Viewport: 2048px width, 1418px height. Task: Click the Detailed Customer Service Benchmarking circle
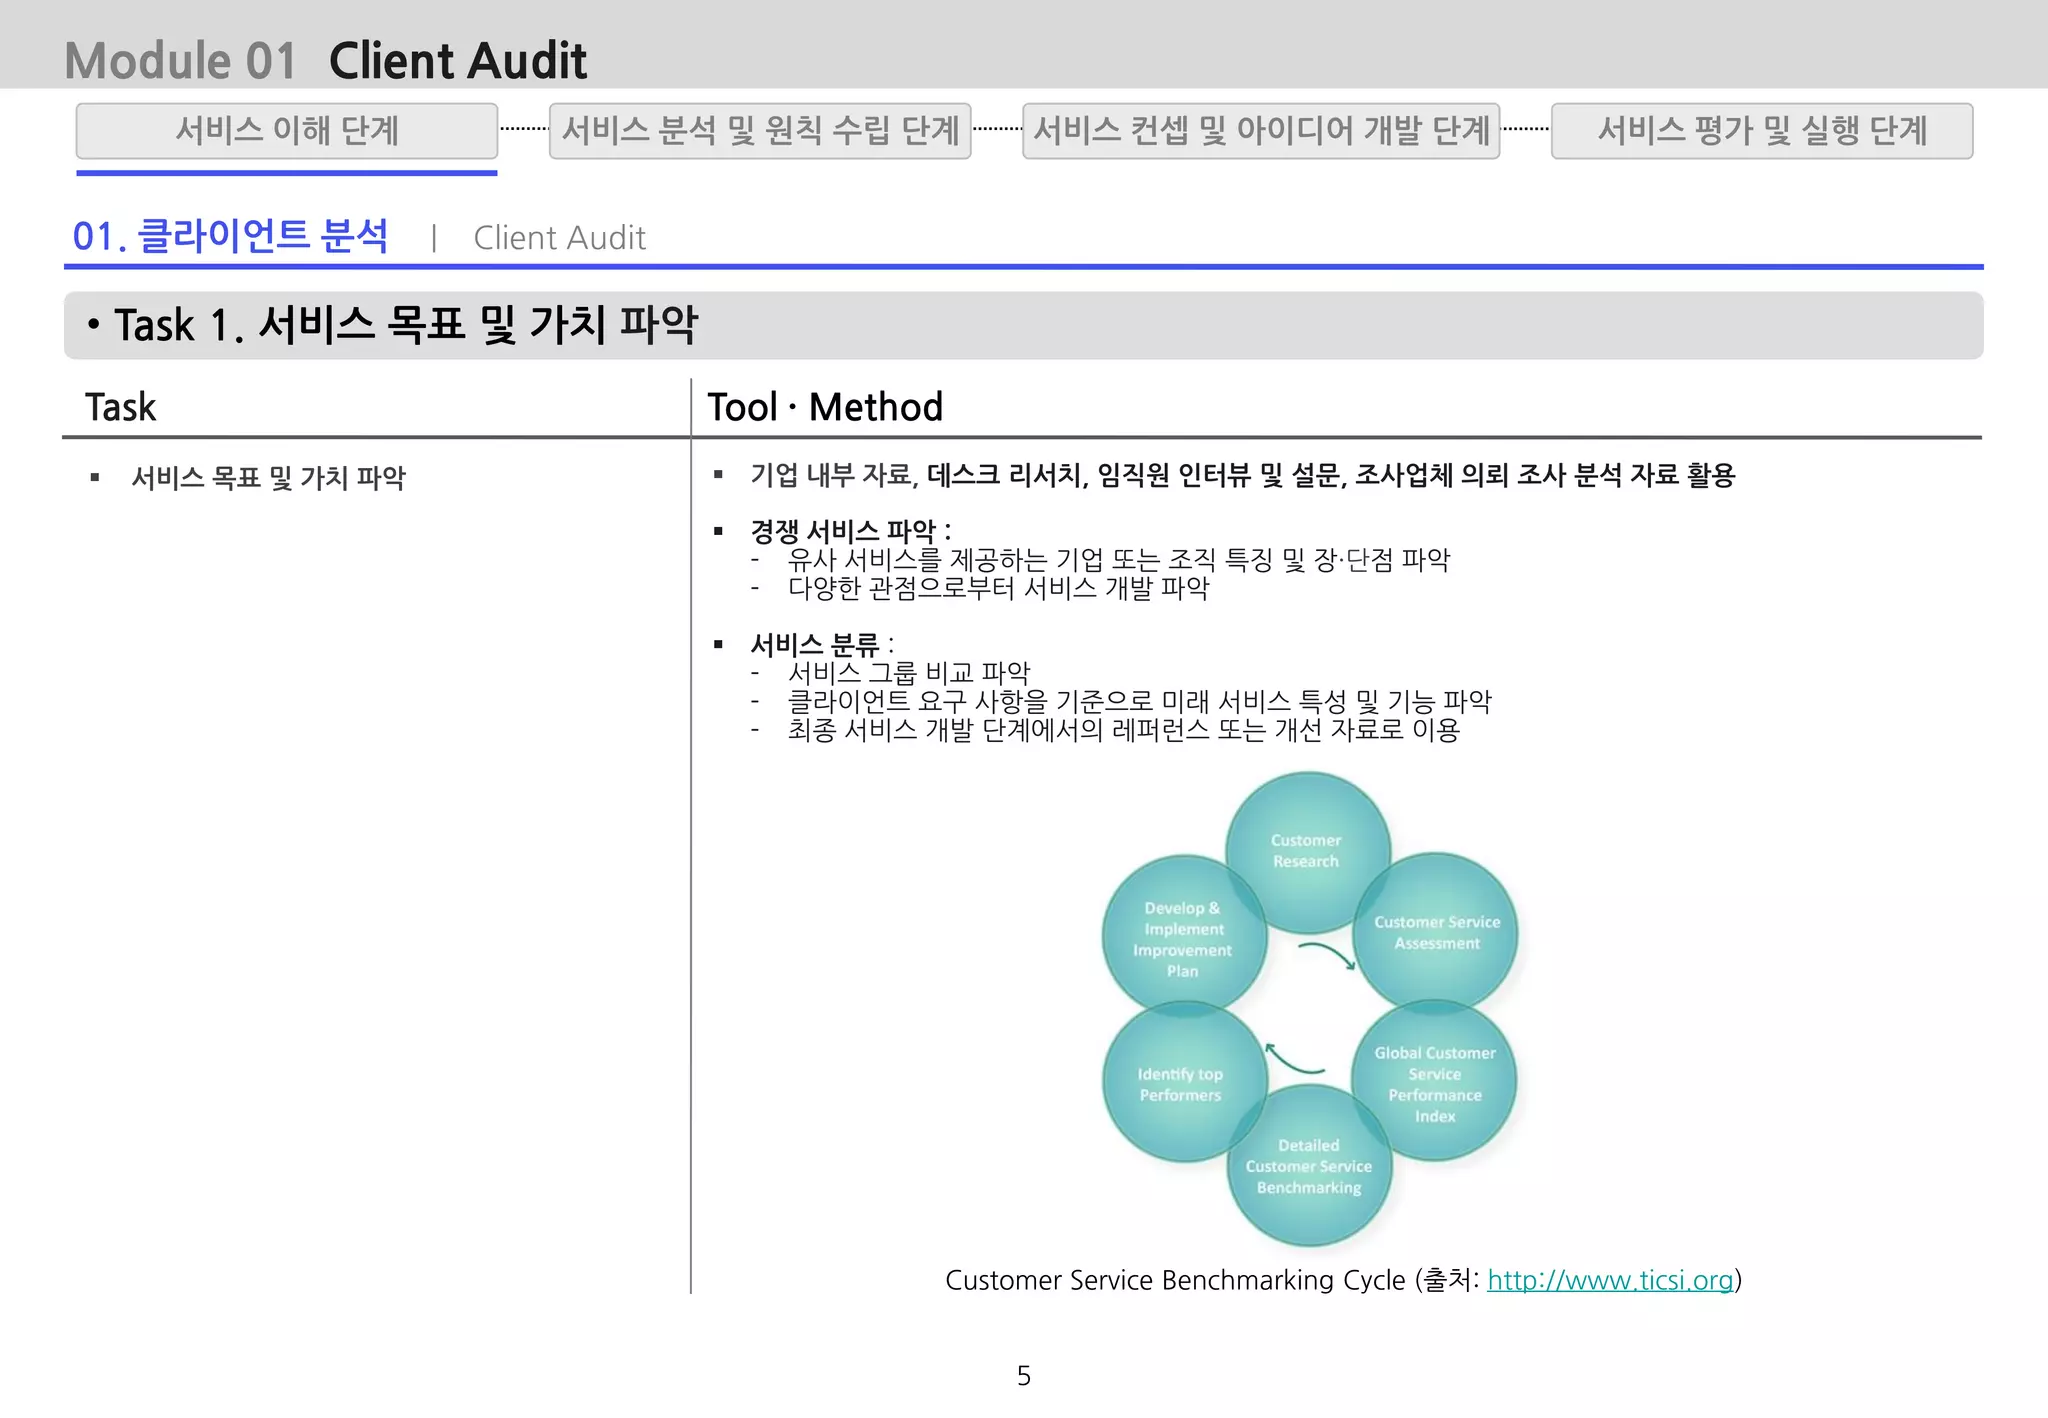click(1309, 1166)
